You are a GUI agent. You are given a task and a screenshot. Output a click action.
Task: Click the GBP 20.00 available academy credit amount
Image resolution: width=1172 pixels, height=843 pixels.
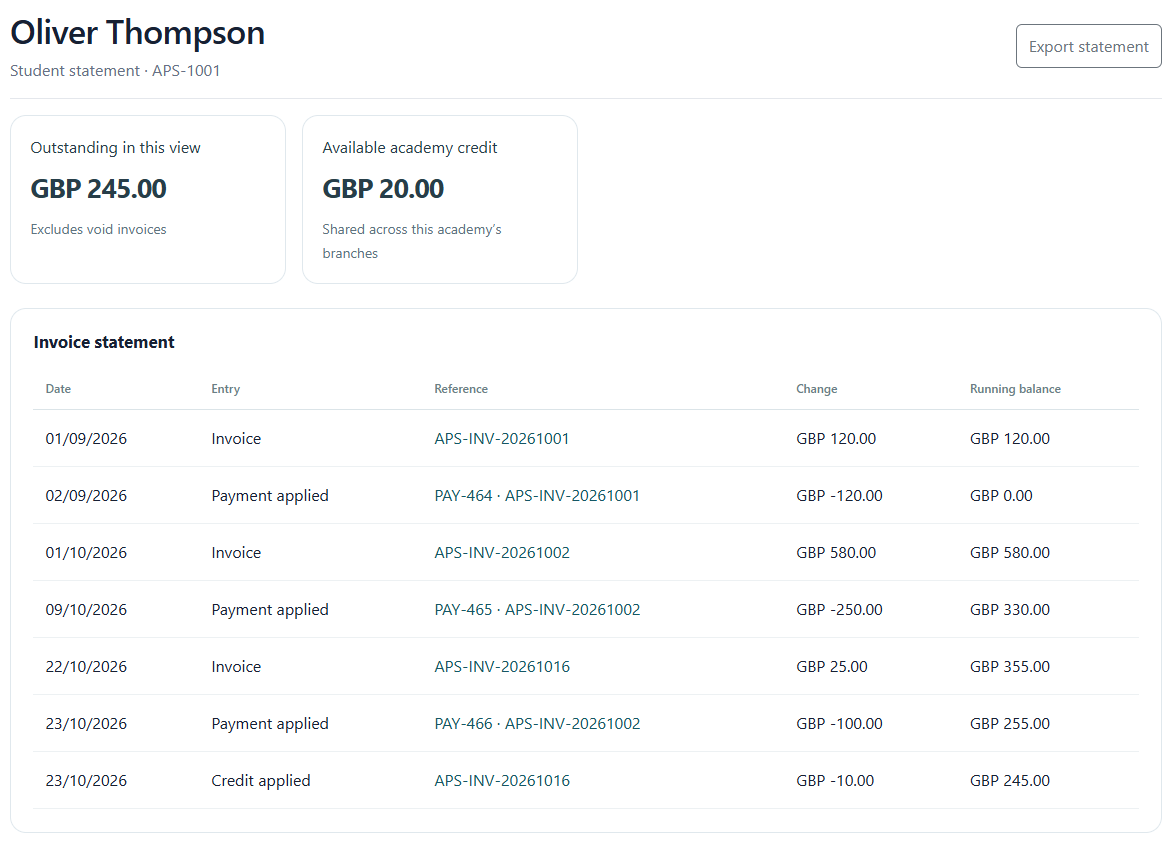coord(383,188)
